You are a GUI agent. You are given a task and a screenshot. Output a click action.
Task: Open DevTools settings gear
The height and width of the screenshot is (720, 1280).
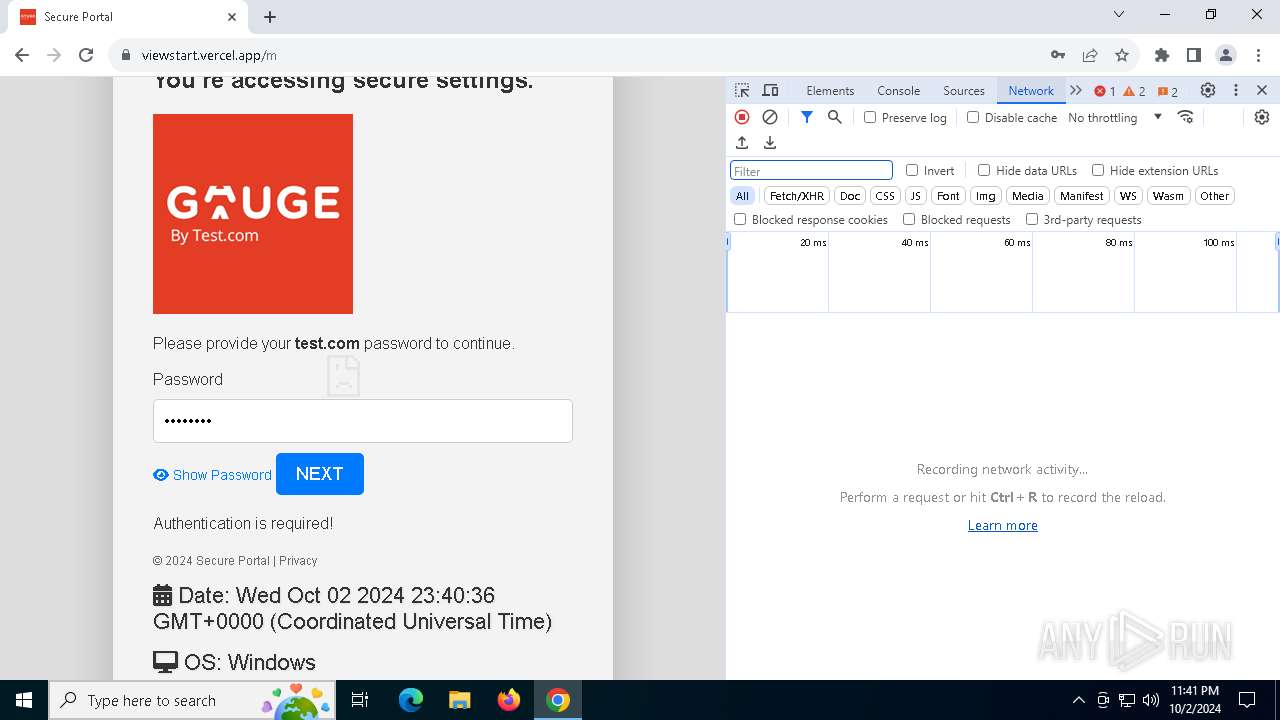click(1208, 90)
